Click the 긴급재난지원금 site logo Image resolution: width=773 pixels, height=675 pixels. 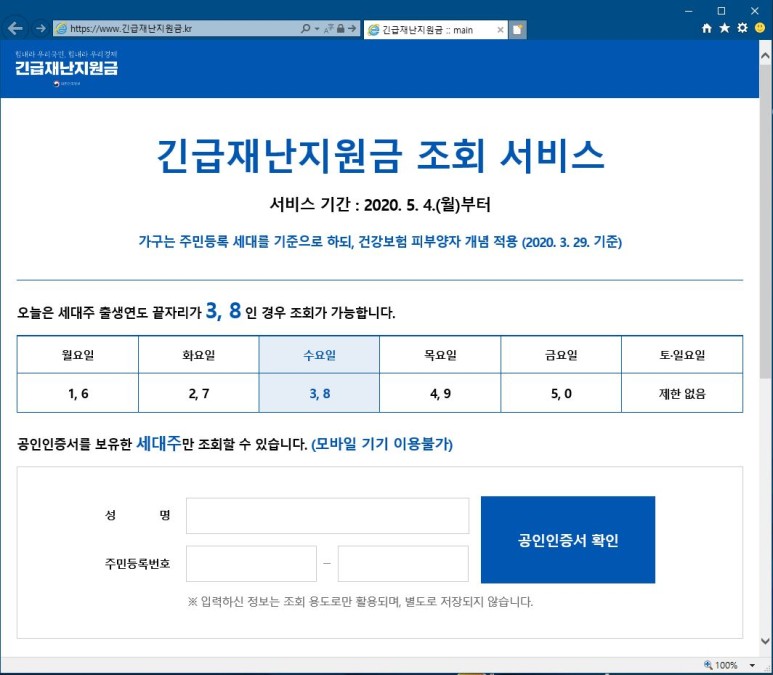click(66, 68)
